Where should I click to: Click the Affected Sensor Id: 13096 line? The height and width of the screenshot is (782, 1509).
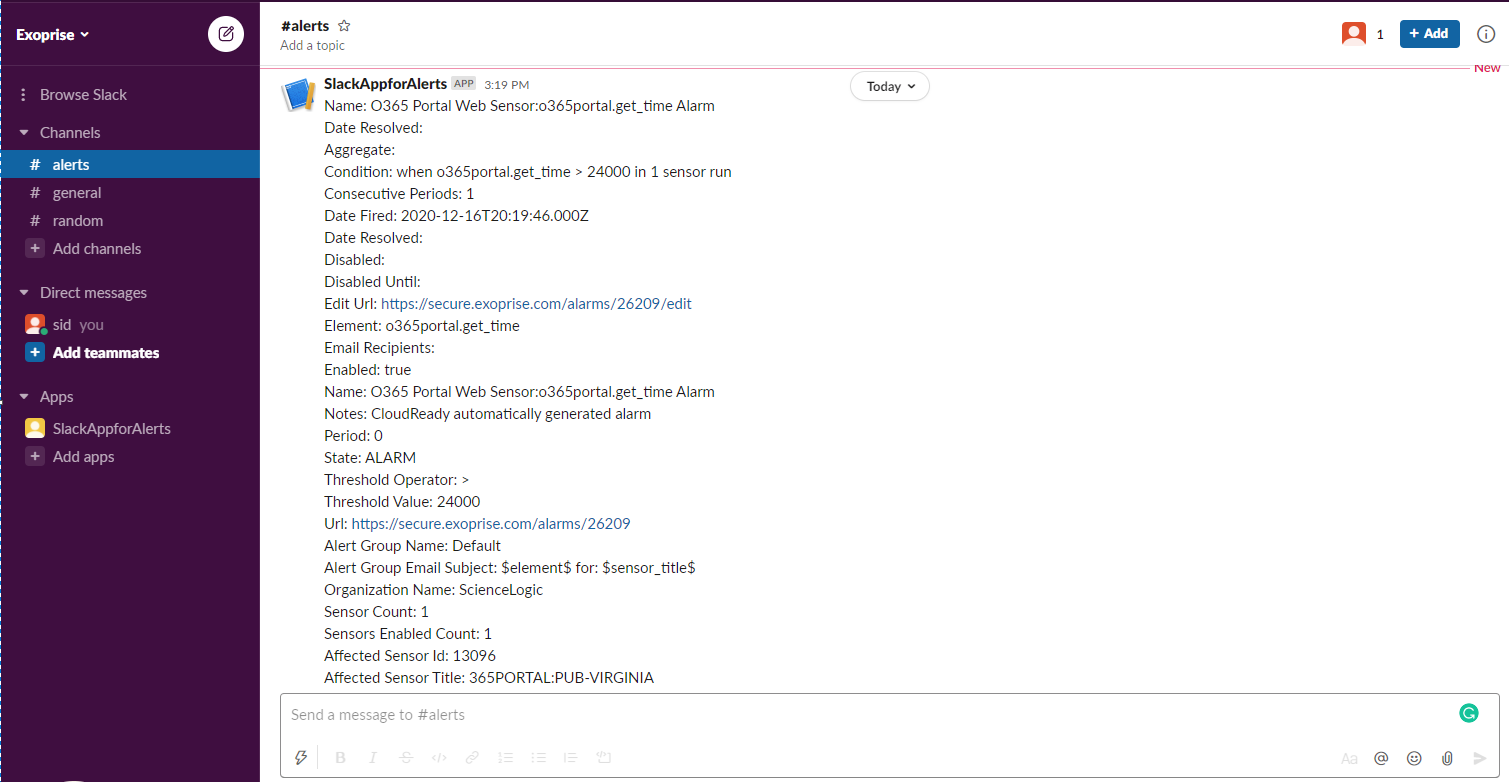410,656
